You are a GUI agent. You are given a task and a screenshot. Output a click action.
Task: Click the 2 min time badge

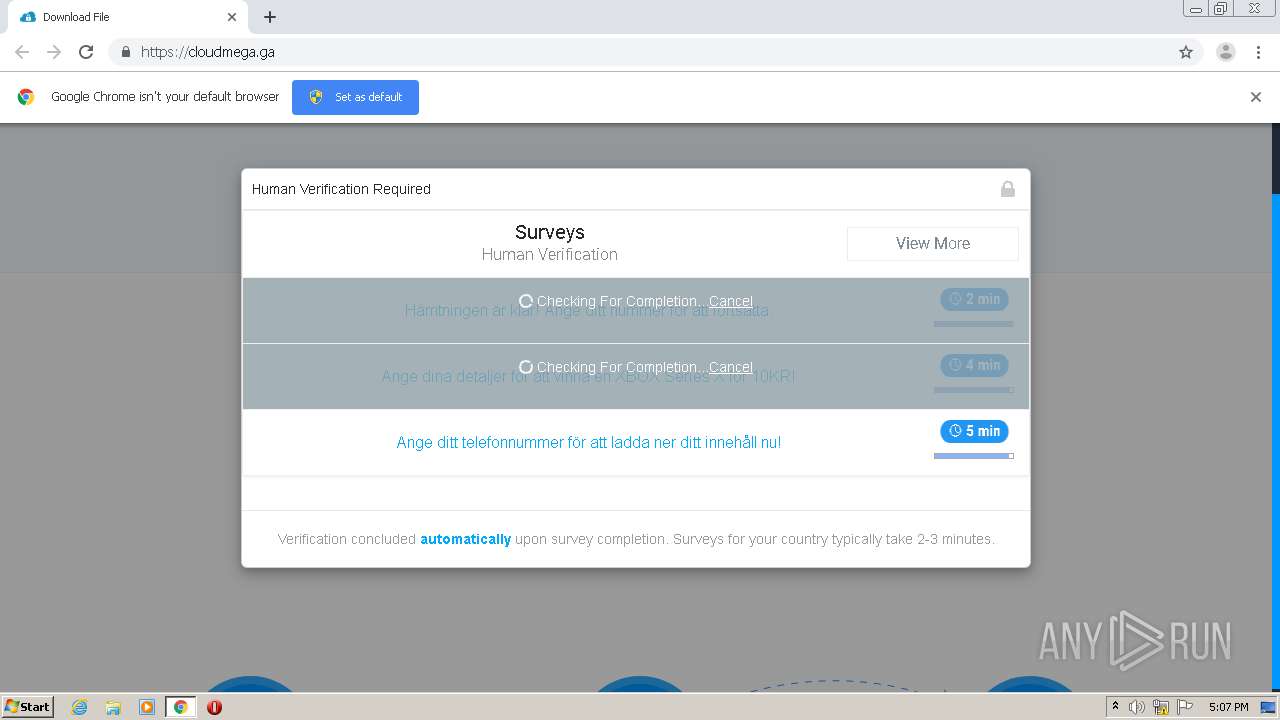pyautogui.click(x=974, y=299)
